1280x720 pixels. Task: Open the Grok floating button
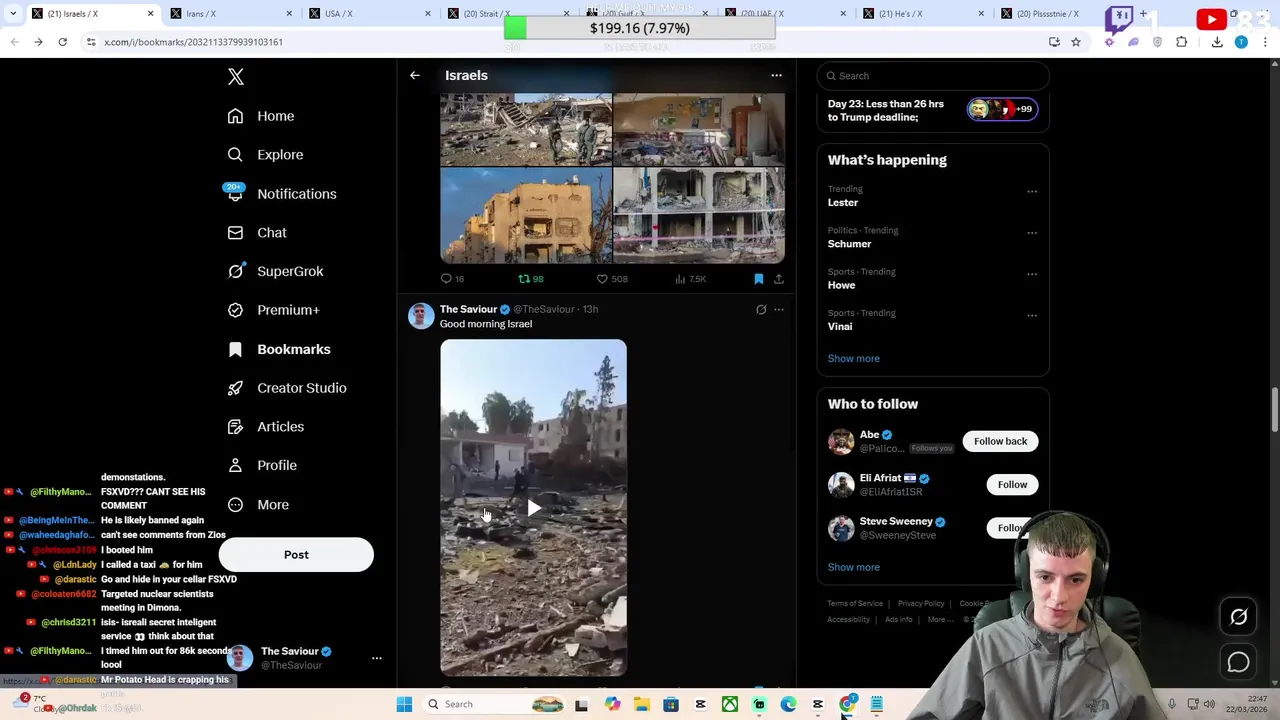click(1238, 617)
